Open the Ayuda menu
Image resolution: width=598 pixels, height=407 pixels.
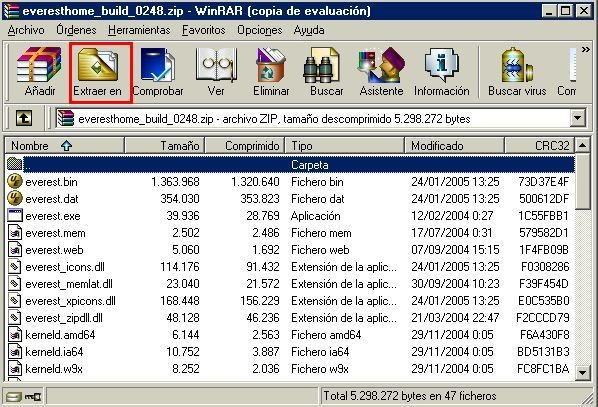[309, 30]
